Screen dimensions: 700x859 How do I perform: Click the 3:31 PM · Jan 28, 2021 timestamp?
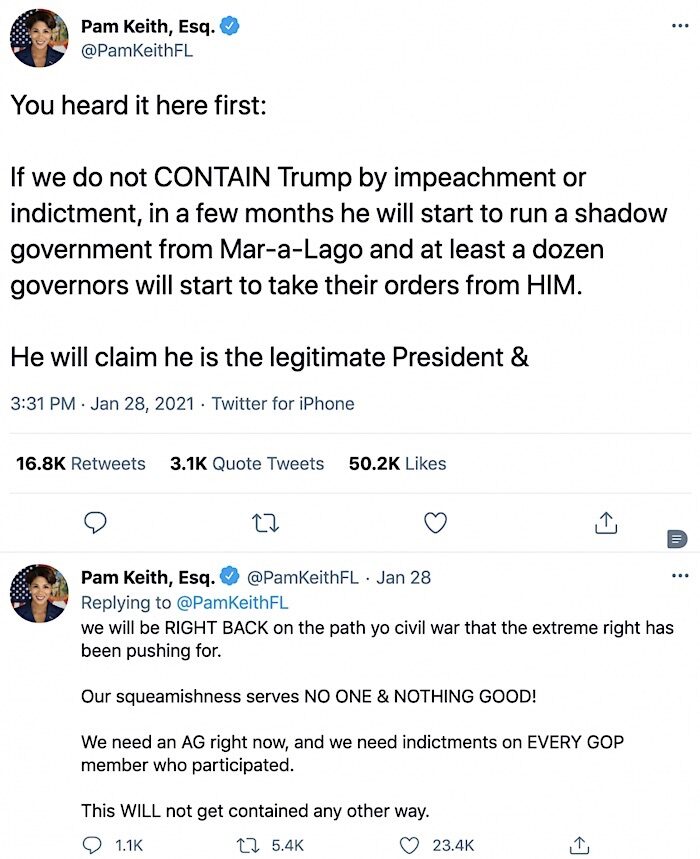[102, 404]
